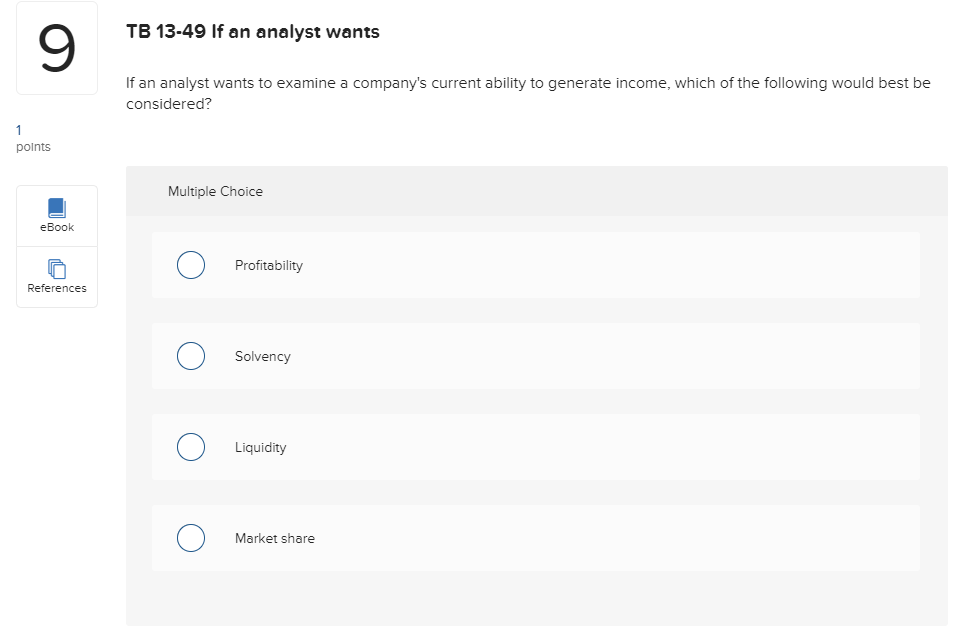976x641 pixels.
Task: Pick the Market share radio button
Action: 191,538
